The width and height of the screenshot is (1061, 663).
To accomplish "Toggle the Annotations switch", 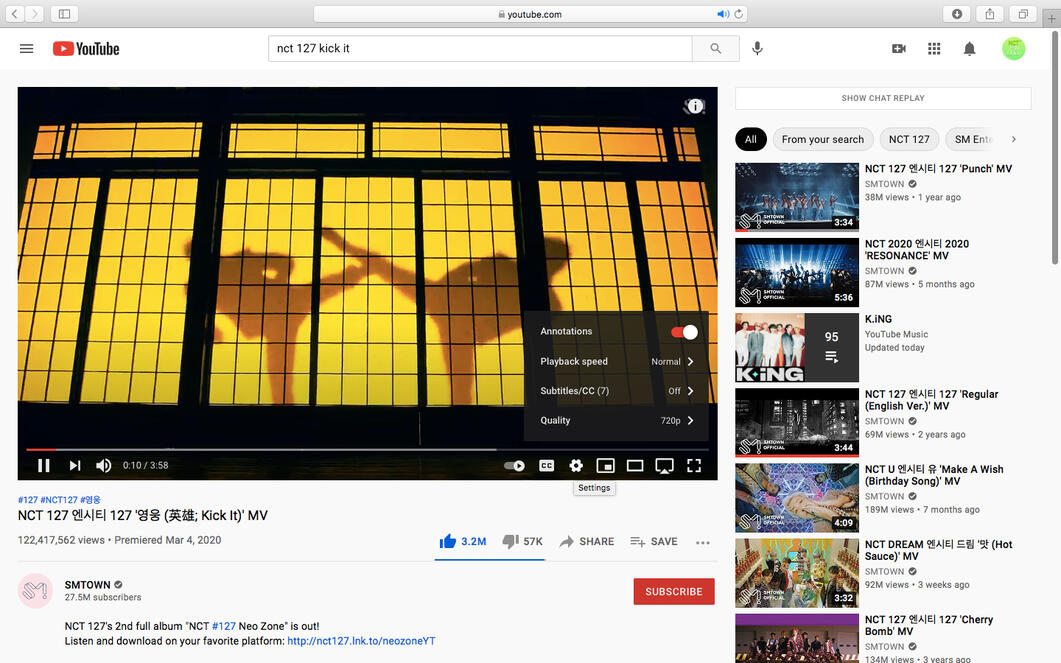I will pyautogui.click(x=684, y=332).
